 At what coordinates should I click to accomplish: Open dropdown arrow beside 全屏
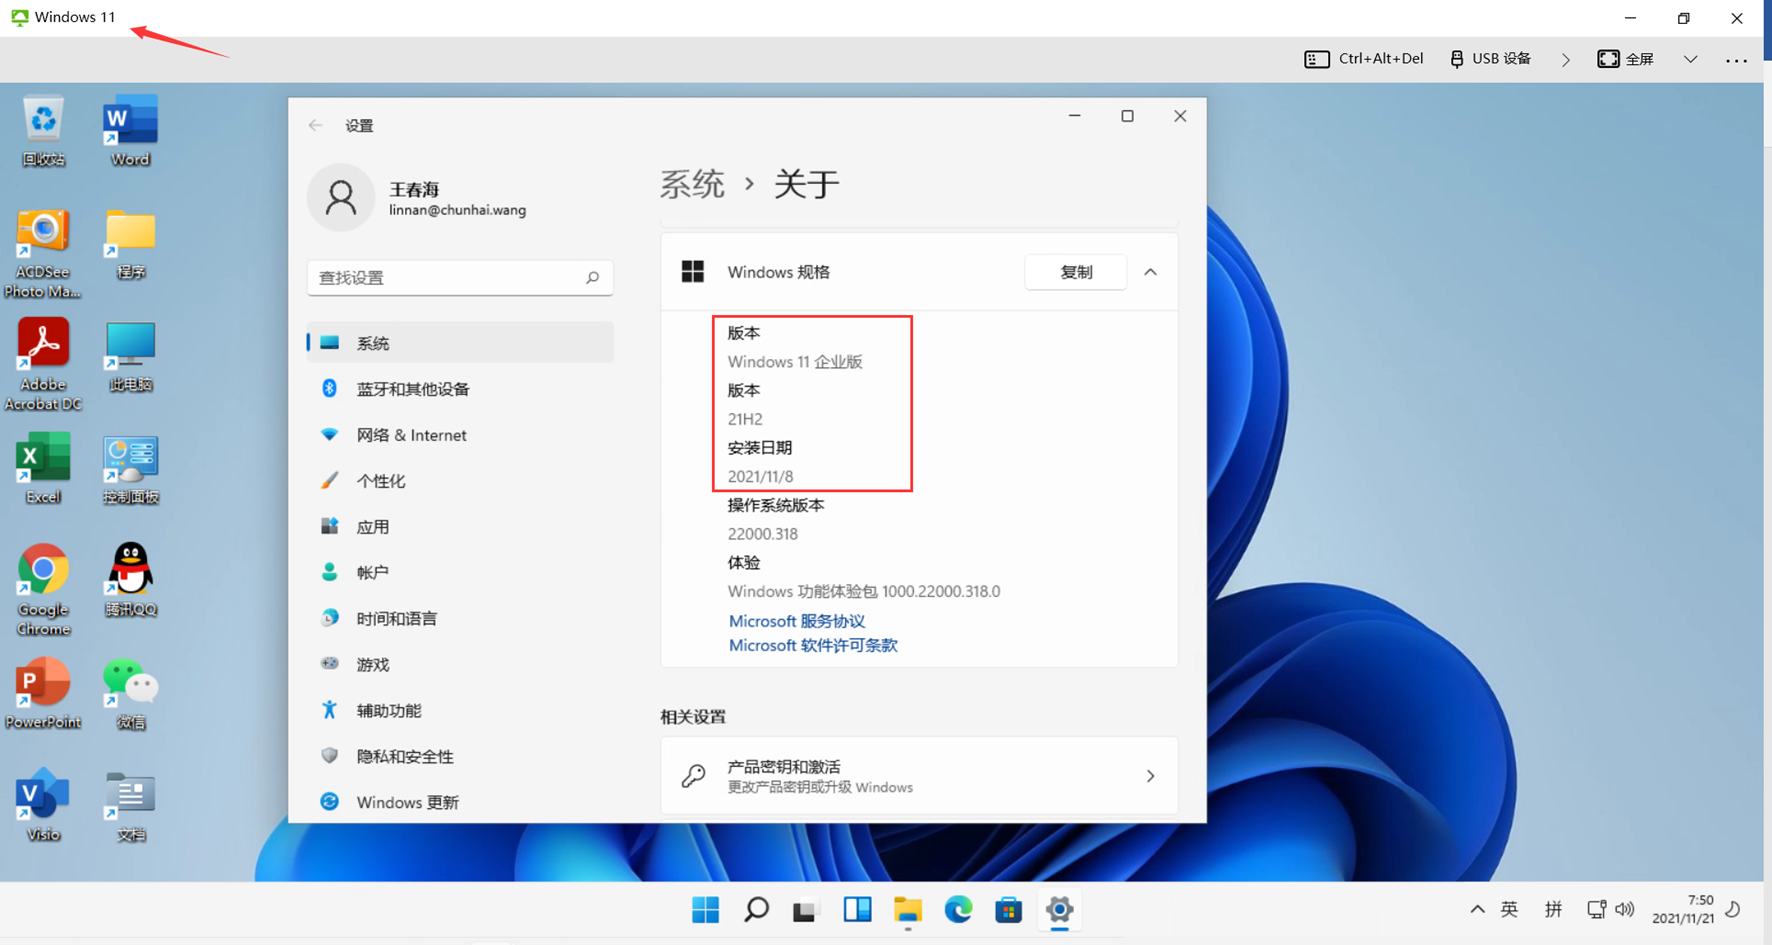[1690, 60]
